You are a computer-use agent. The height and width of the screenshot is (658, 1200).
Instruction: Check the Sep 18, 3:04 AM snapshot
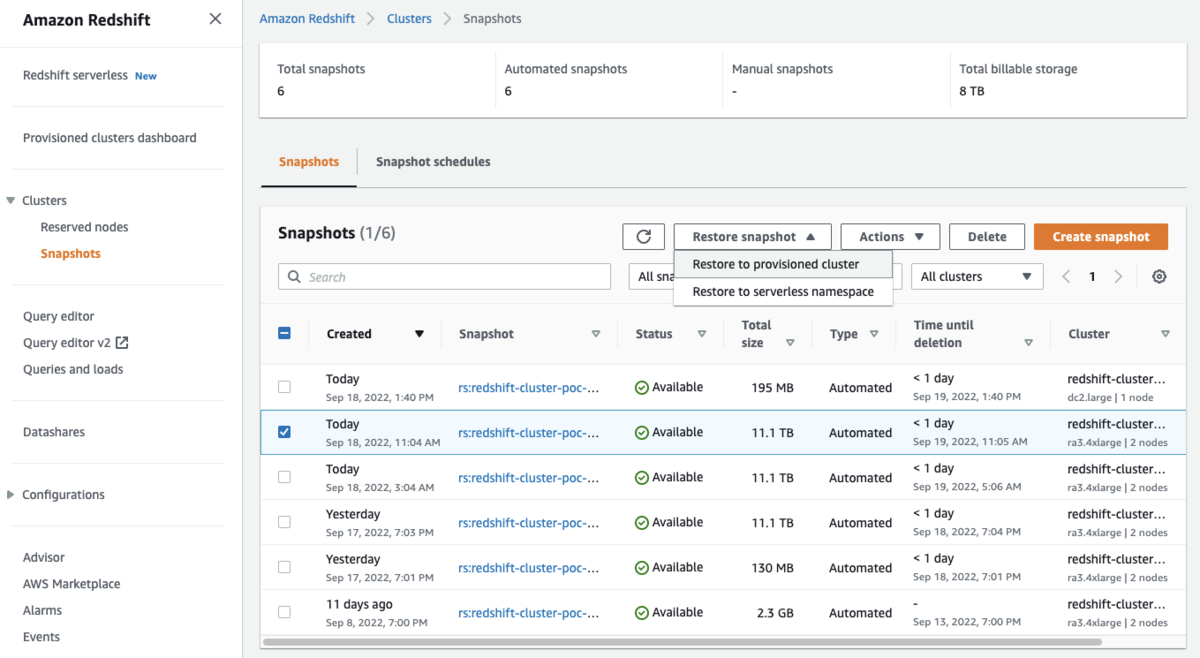(284, 477)
